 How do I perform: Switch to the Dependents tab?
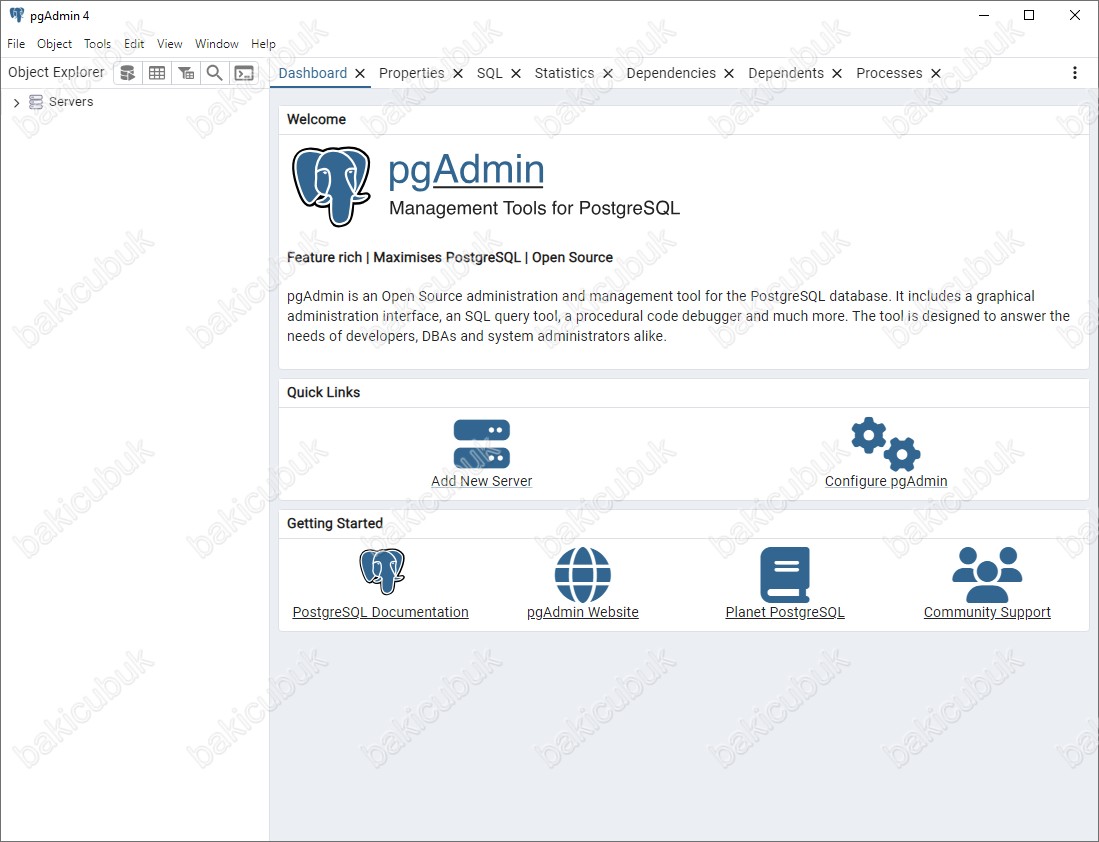tap(786, 73)
